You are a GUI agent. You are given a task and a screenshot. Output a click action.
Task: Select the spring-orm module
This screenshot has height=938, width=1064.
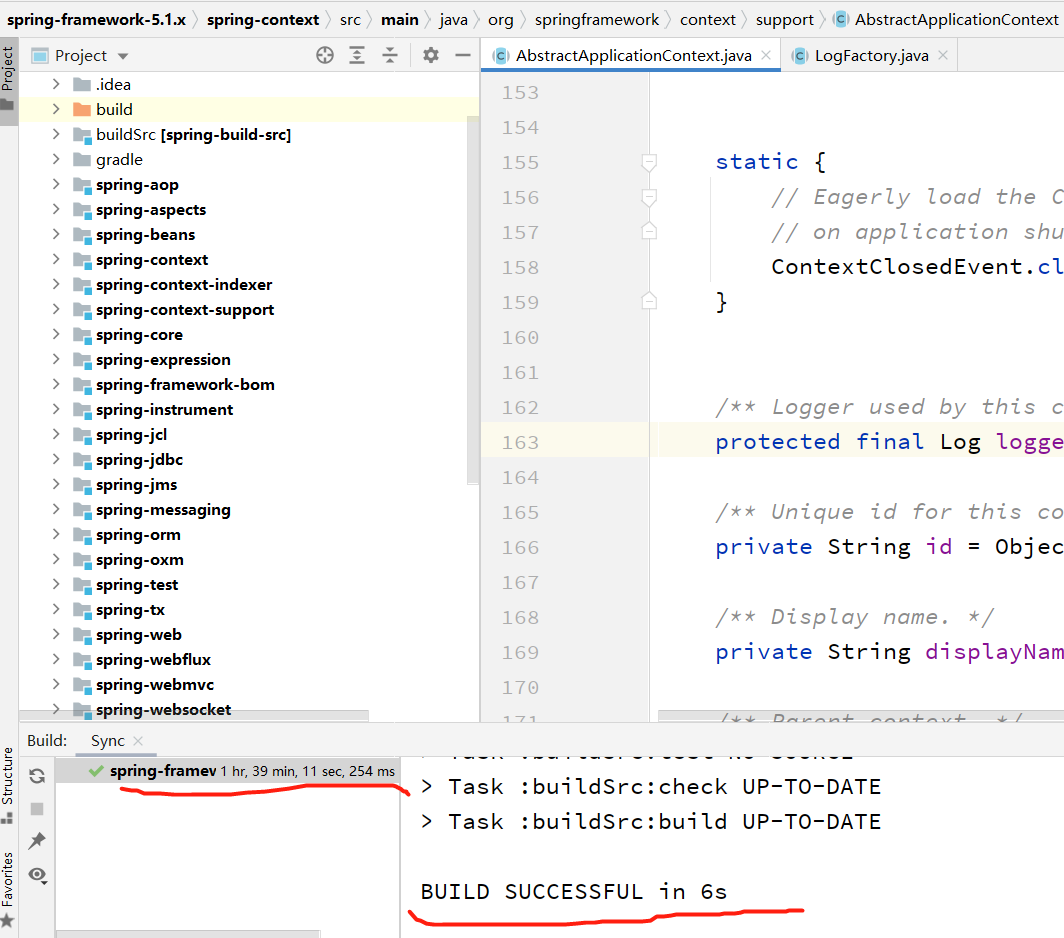point(138,535)
